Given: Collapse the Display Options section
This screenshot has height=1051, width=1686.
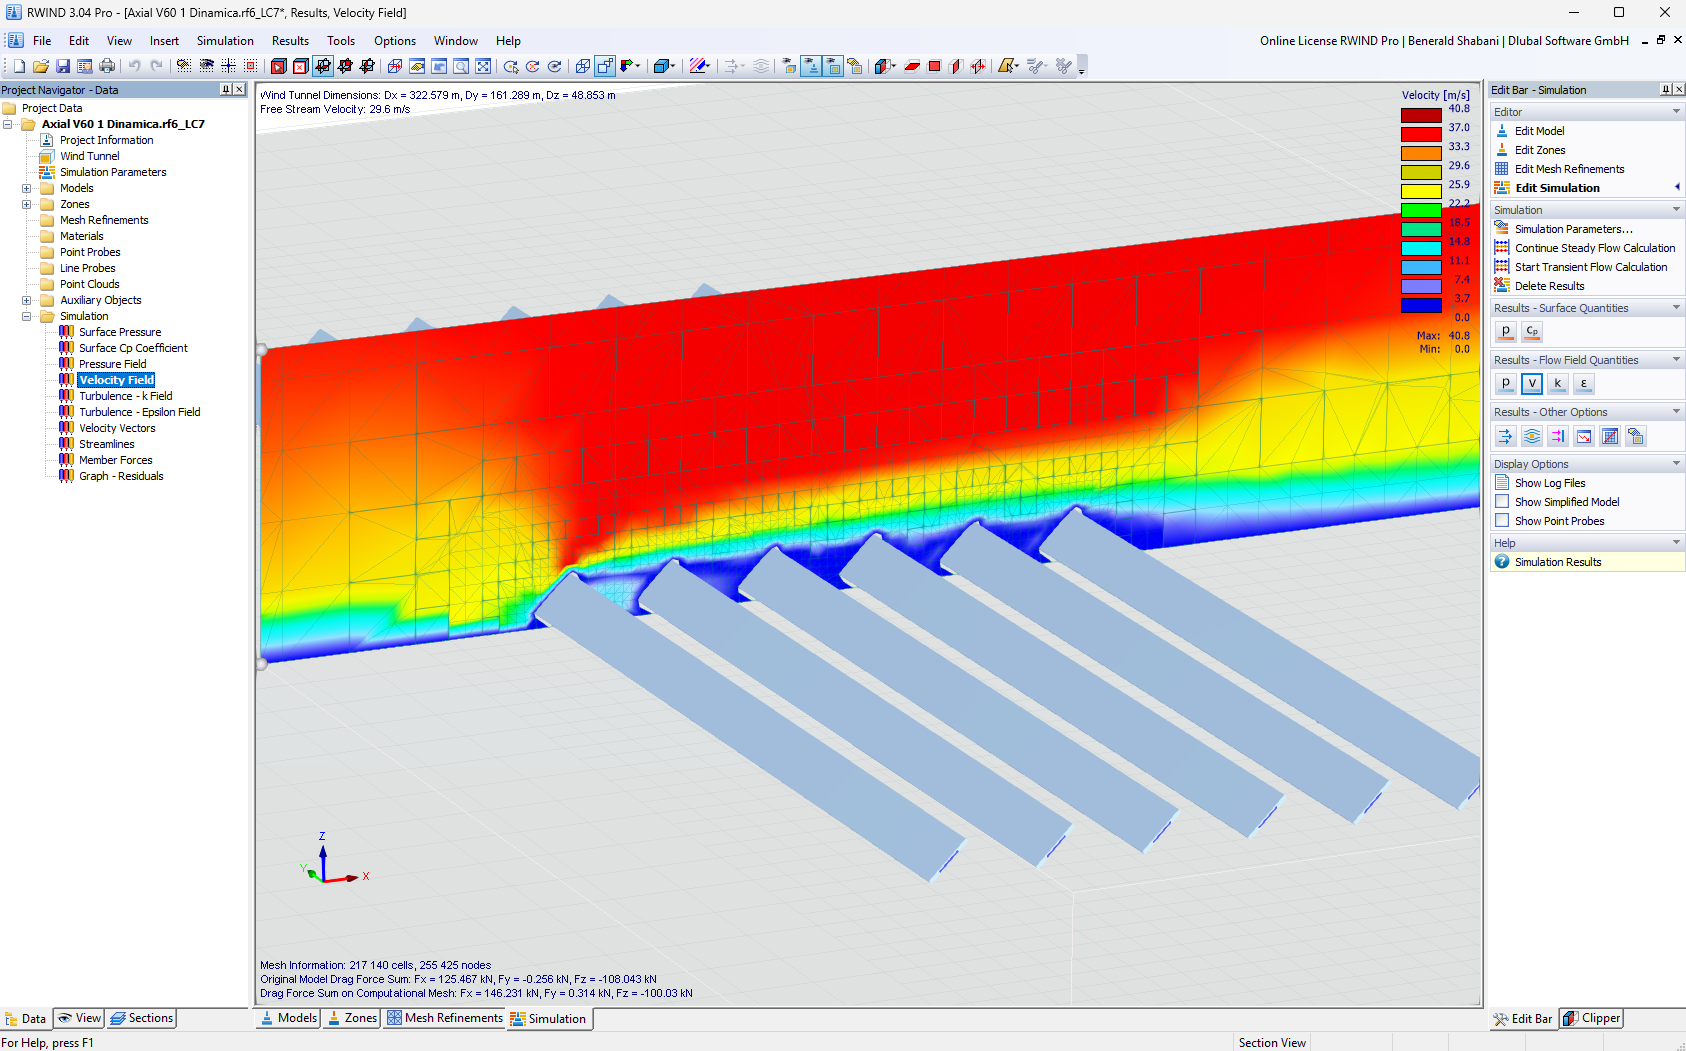Looking at the screenshot, I should point(1675,463).
